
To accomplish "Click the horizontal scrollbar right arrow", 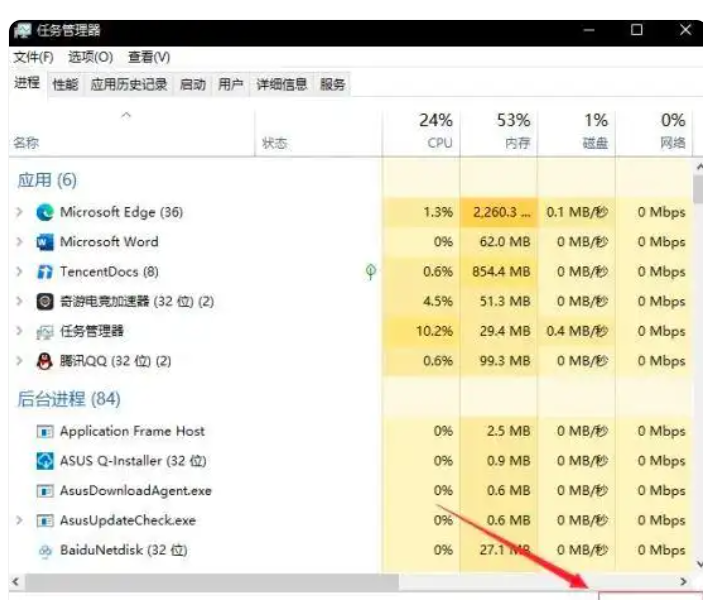I will point(683,582).
